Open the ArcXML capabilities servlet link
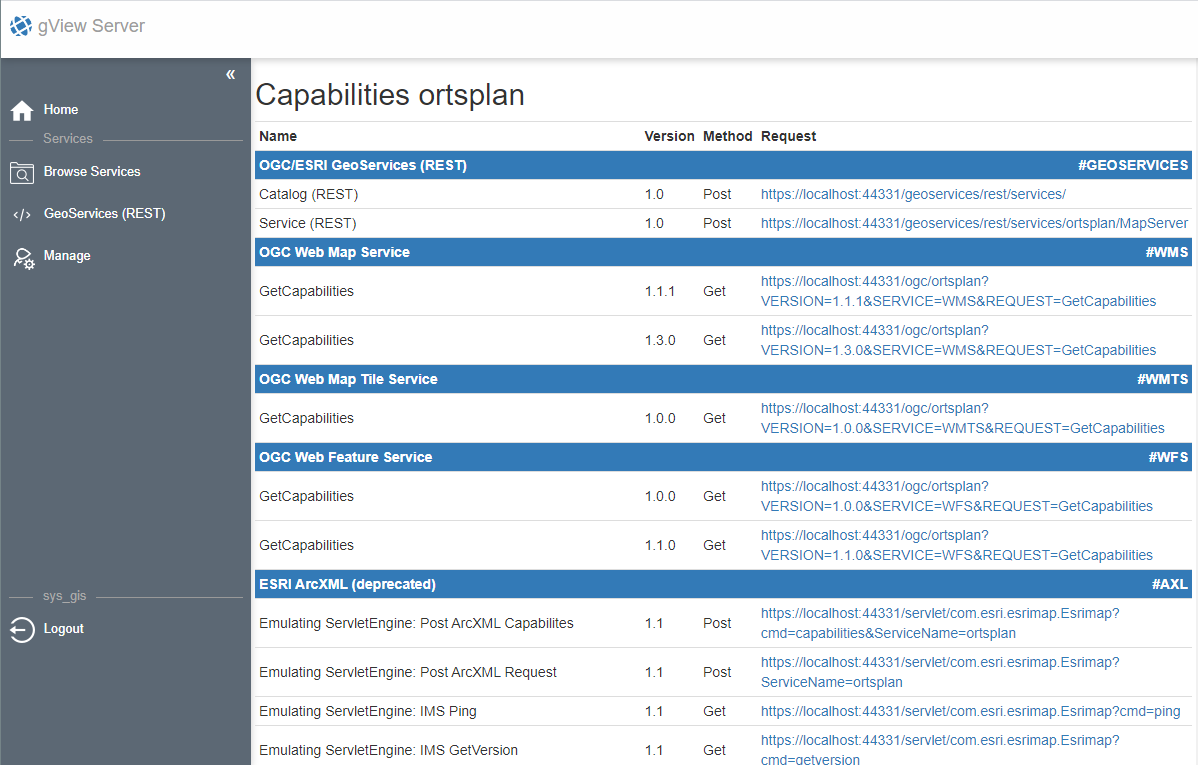 [940, 623]
